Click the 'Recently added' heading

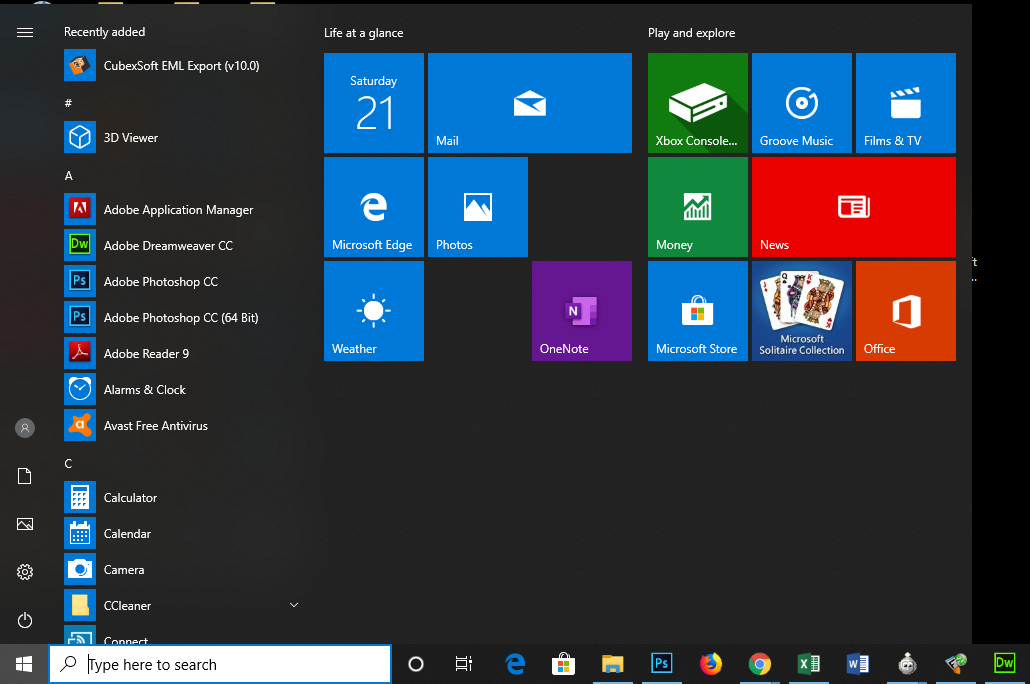104,32
